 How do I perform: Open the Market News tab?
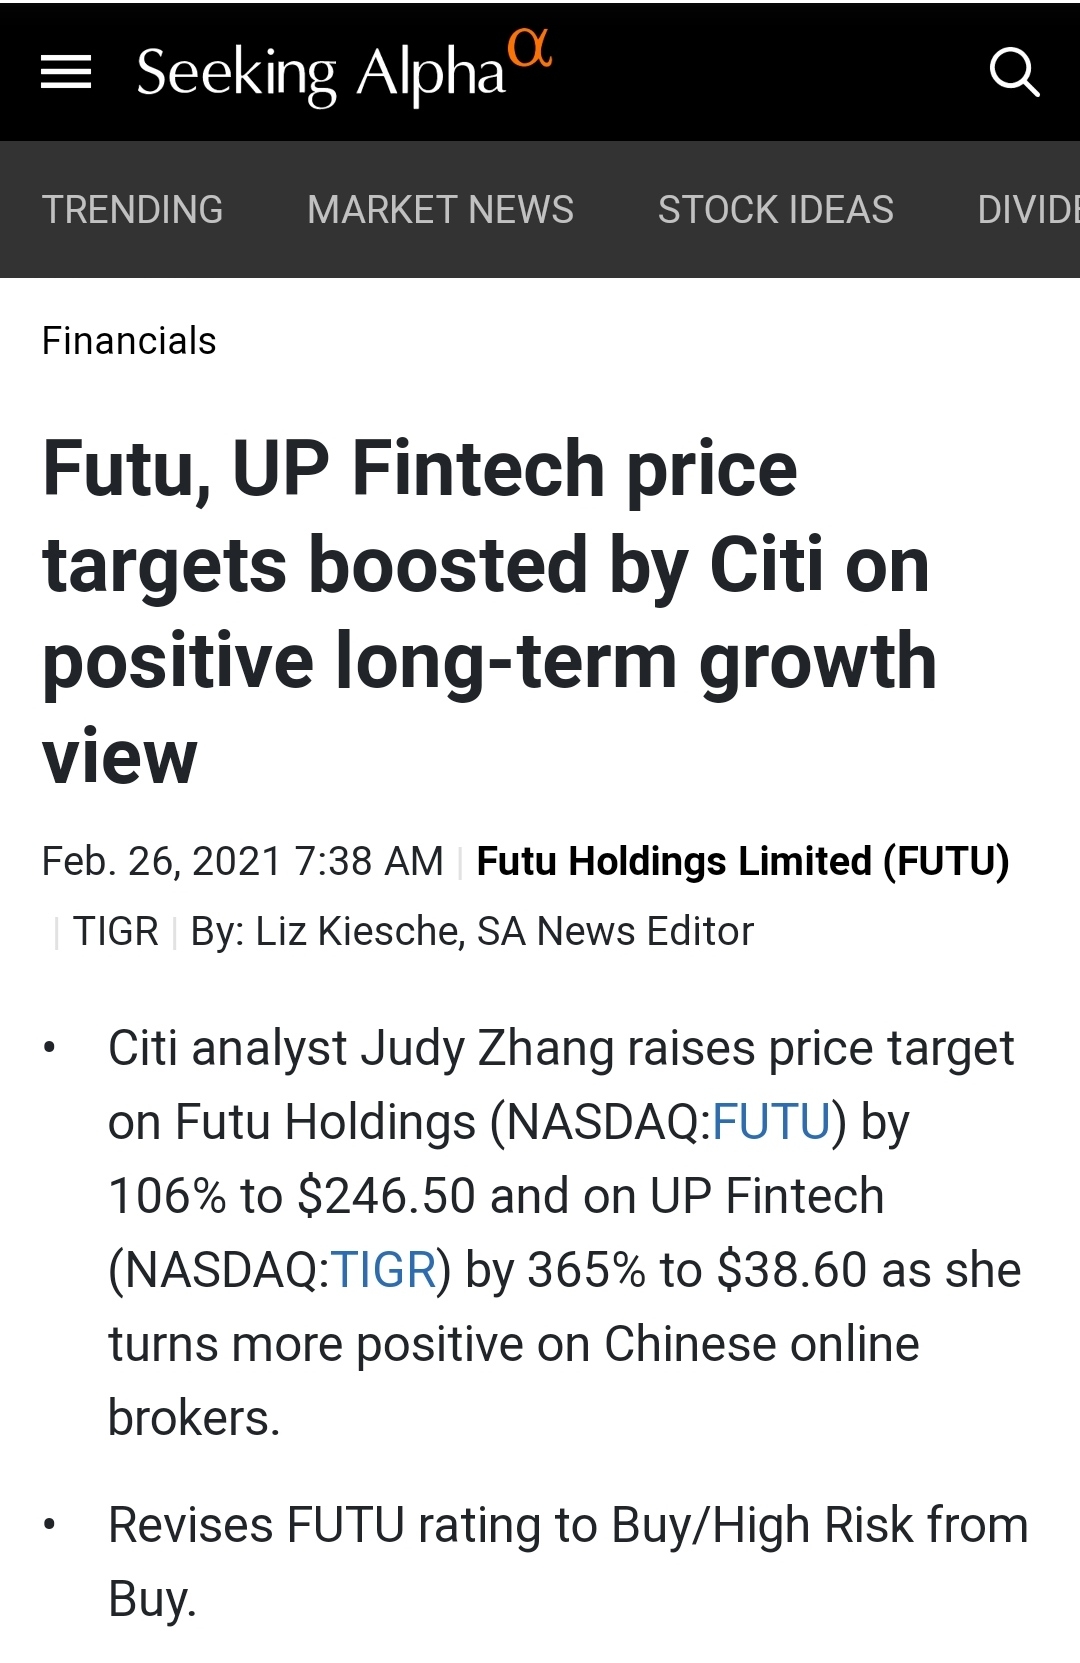[x=440, y=210]
